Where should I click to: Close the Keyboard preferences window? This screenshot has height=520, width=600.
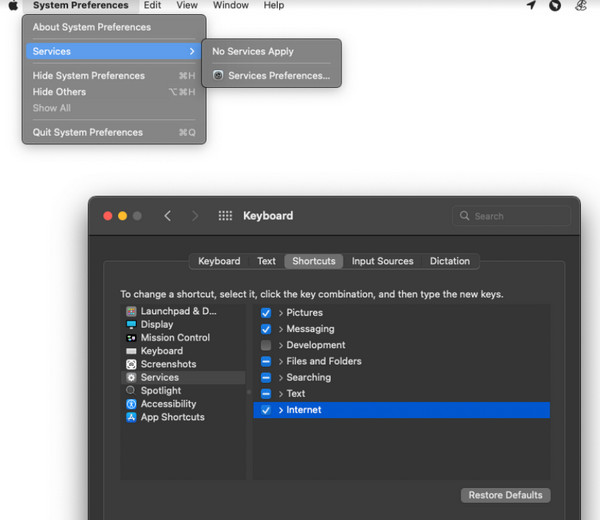tap(108, 216)
